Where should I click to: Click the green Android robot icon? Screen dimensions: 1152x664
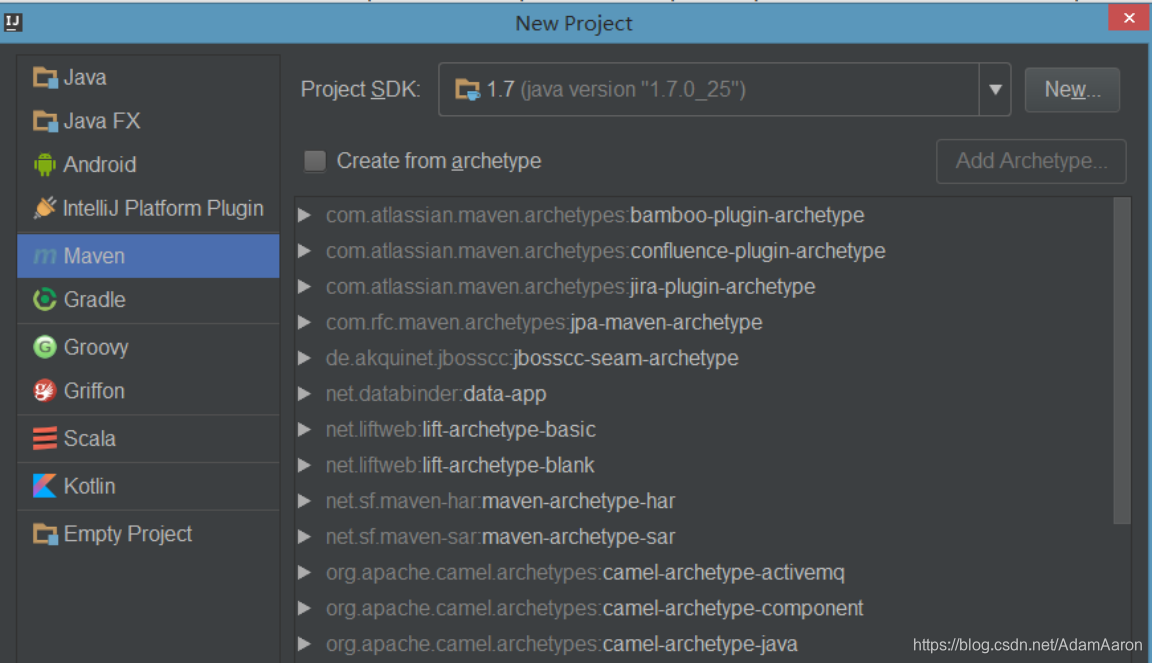click(x=45, y=165)
